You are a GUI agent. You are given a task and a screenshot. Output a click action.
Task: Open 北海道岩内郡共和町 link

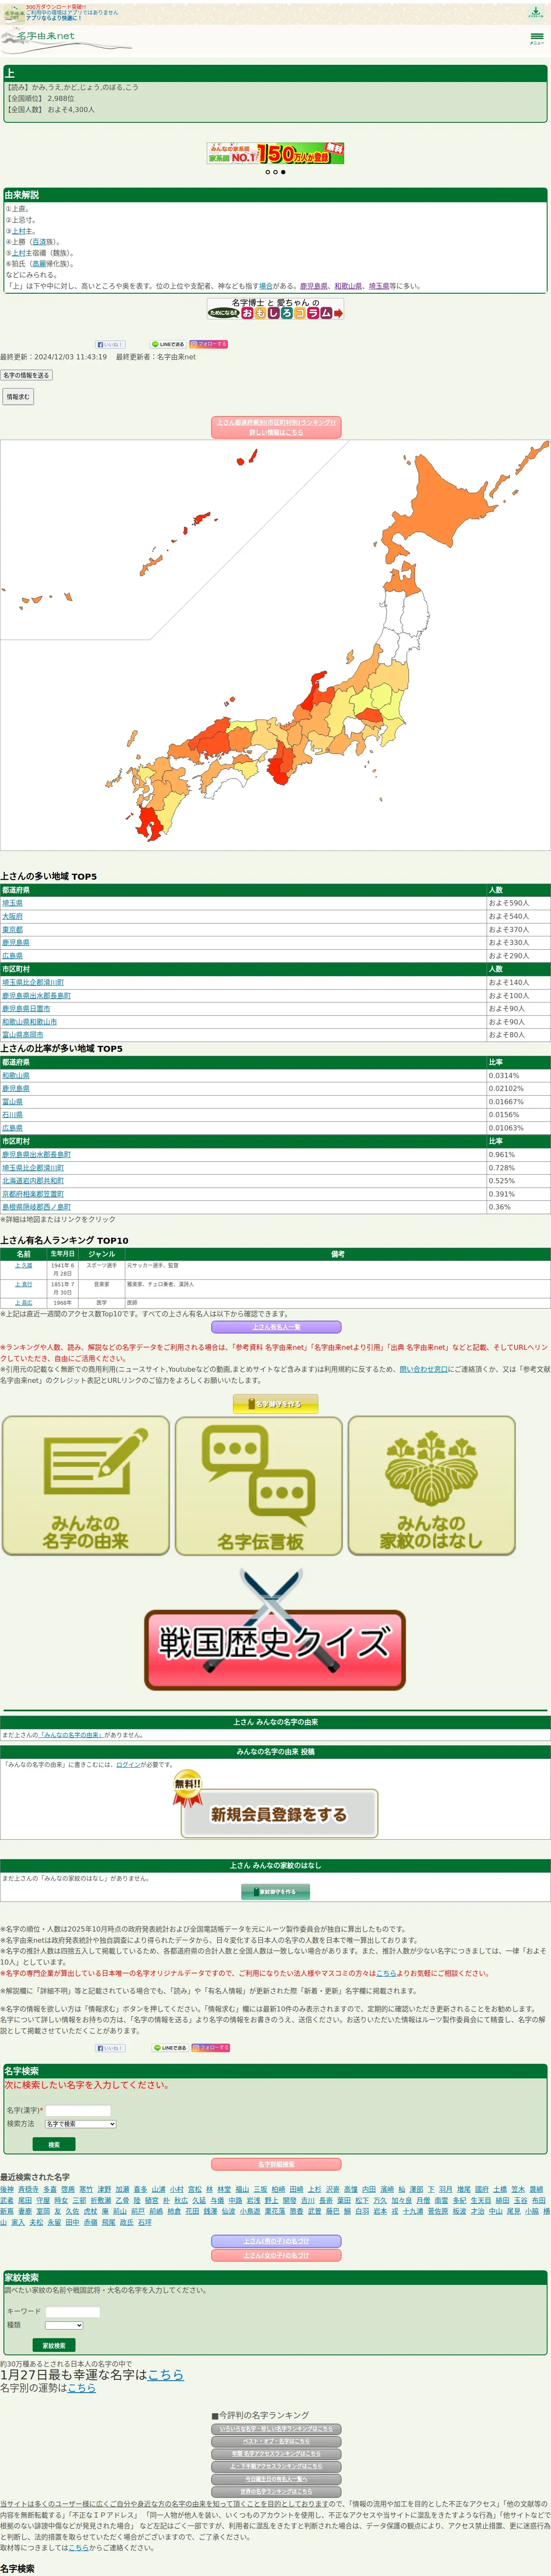33,1181
